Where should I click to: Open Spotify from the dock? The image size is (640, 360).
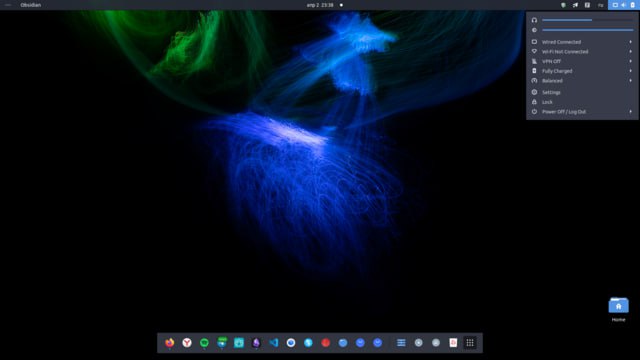(204, 343)
